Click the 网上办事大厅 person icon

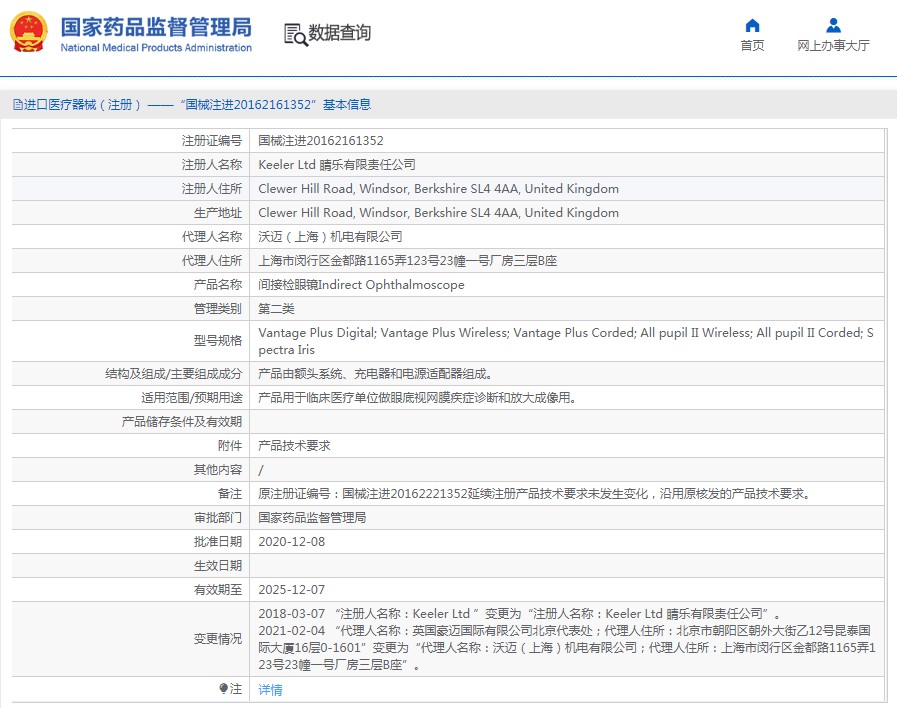pos(833,25)
